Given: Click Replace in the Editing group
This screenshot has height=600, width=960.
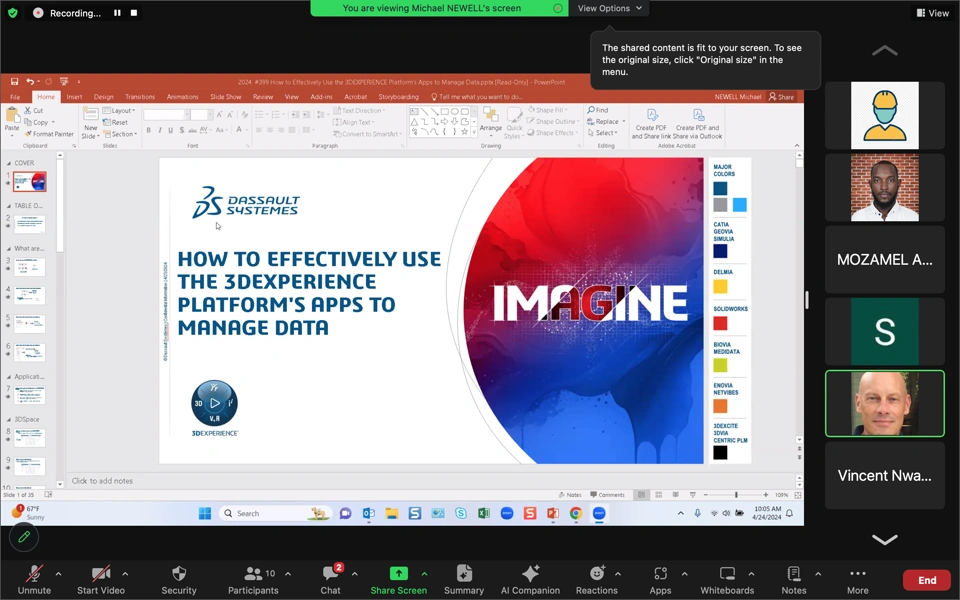Looking at the screenshot, I should point(606,121).
